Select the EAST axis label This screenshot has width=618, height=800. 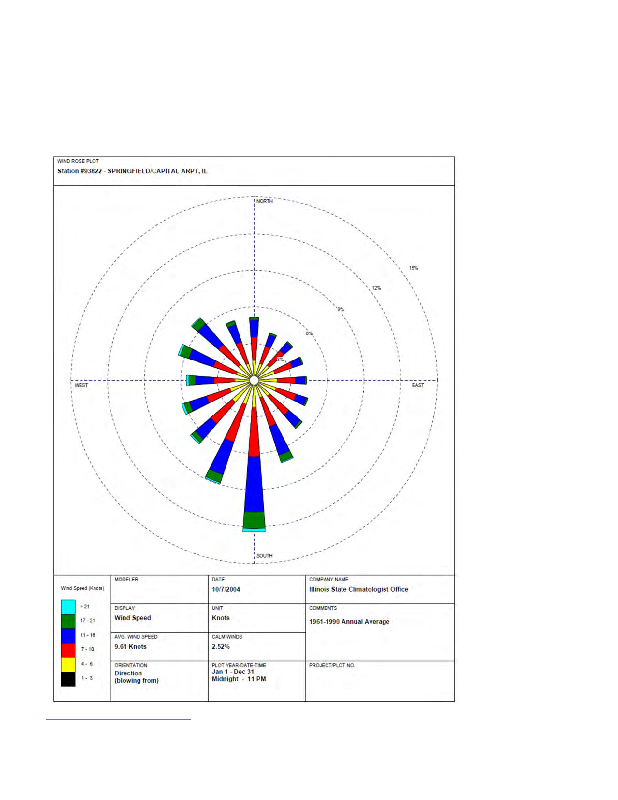tap(418, 385)
